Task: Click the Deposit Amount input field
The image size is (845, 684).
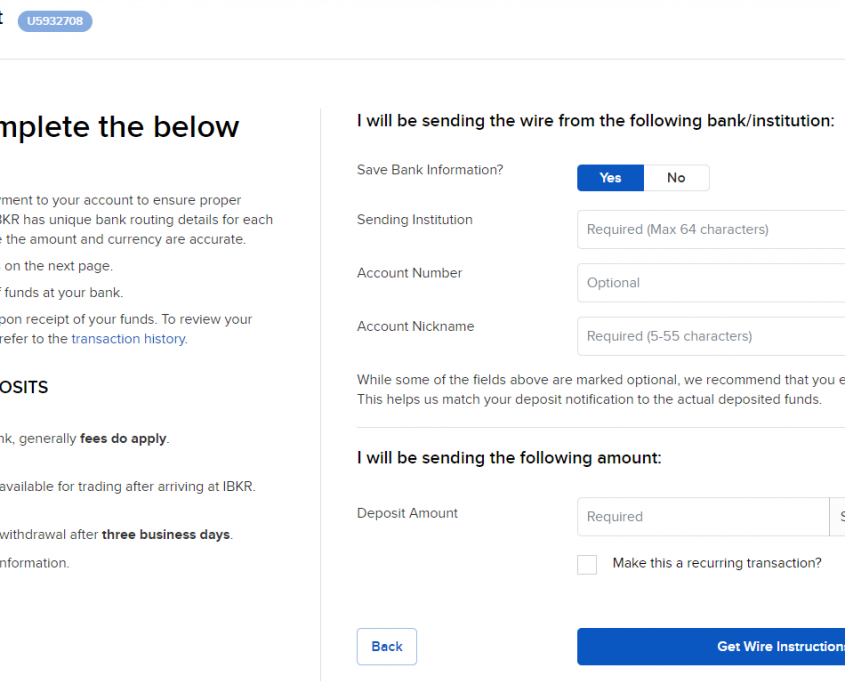Action: (x=702, y=517)
